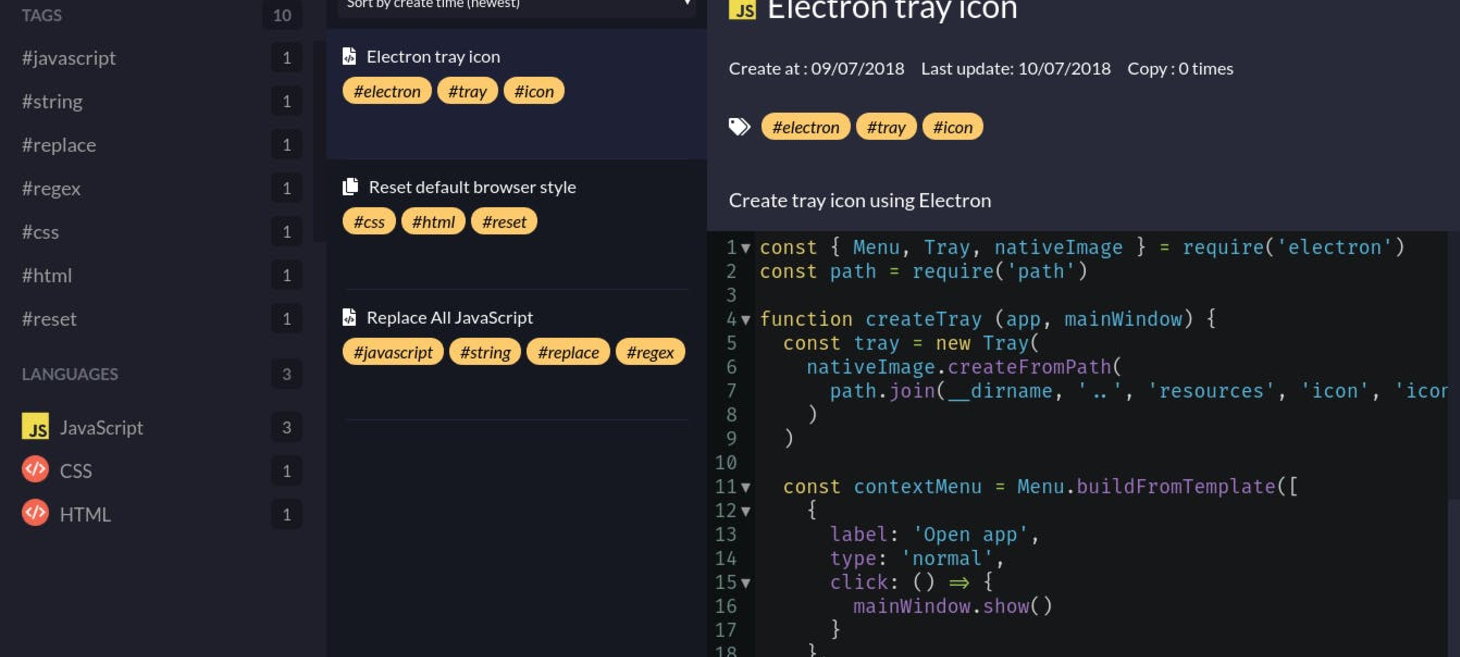
Task: Click description 'Create tray icon using Electron'
Action: click(x=860, y=200)
